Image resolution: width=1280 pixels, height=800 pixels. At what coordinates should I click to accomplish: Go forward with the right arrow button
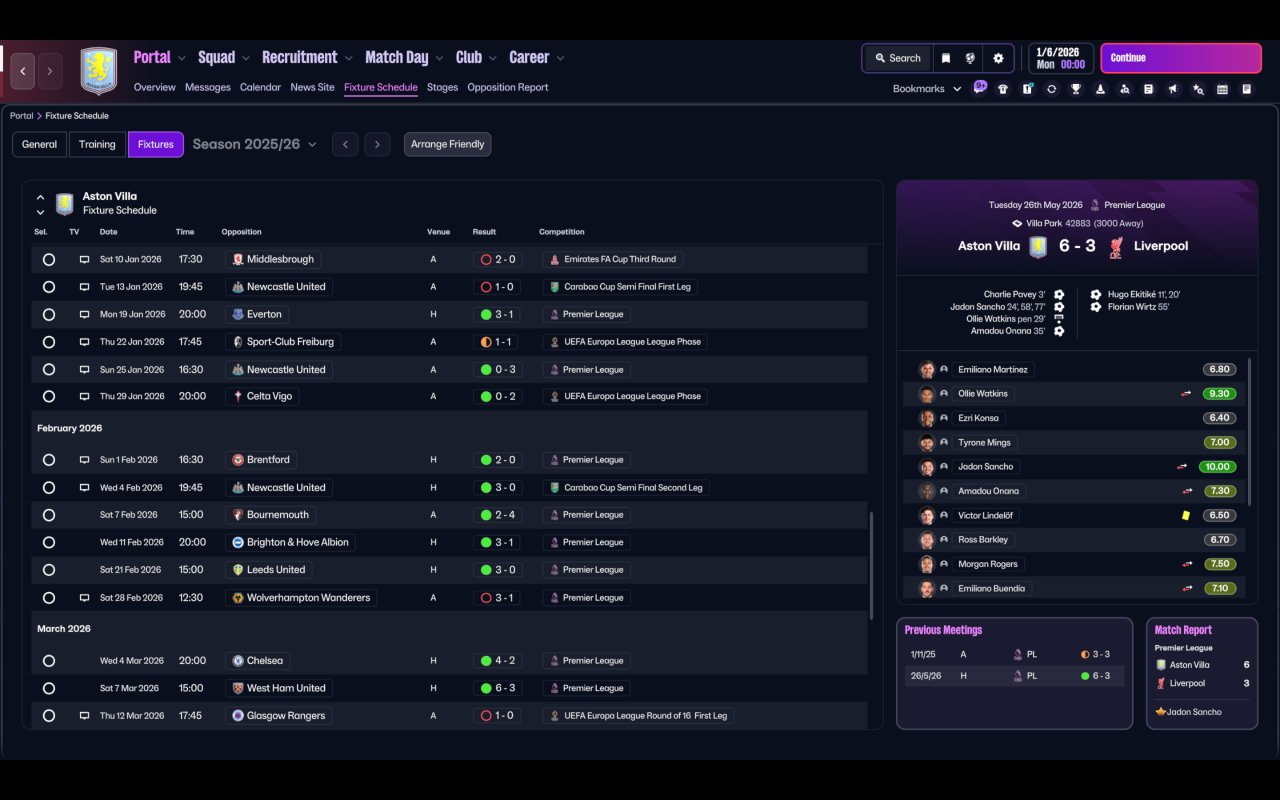click(x=50, y=71)
